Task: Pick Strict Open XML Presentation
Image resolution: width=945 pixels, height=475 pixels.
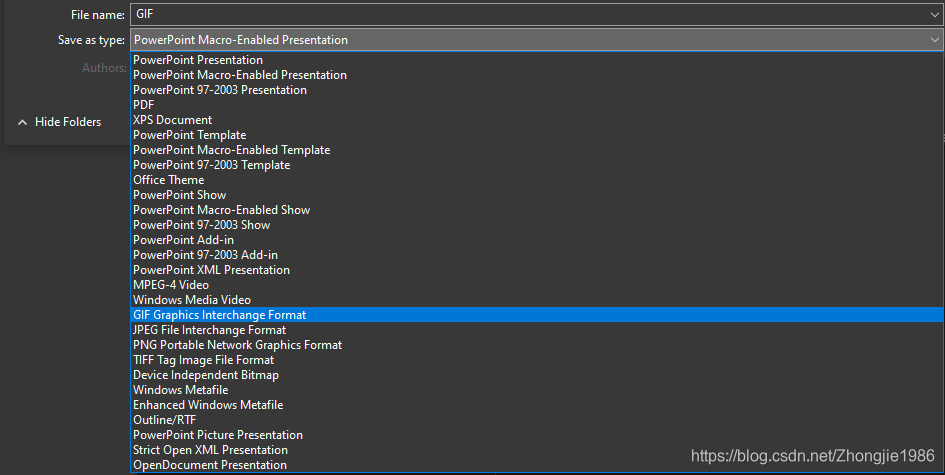Action: click(537, 450)
